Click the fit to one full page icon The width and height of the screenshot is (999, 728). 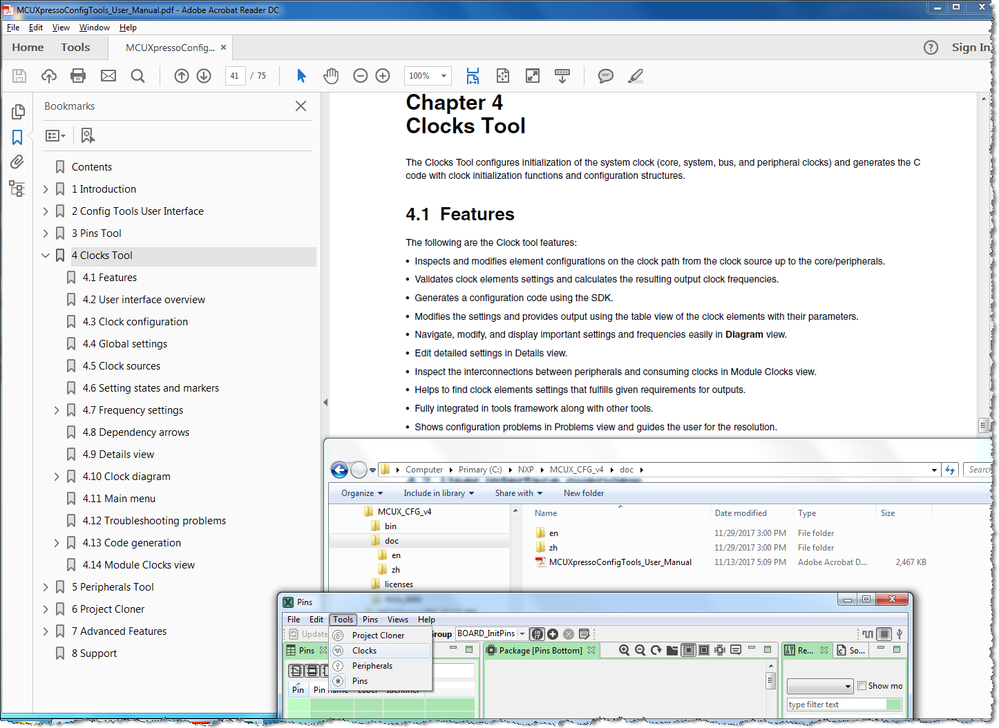503,76
